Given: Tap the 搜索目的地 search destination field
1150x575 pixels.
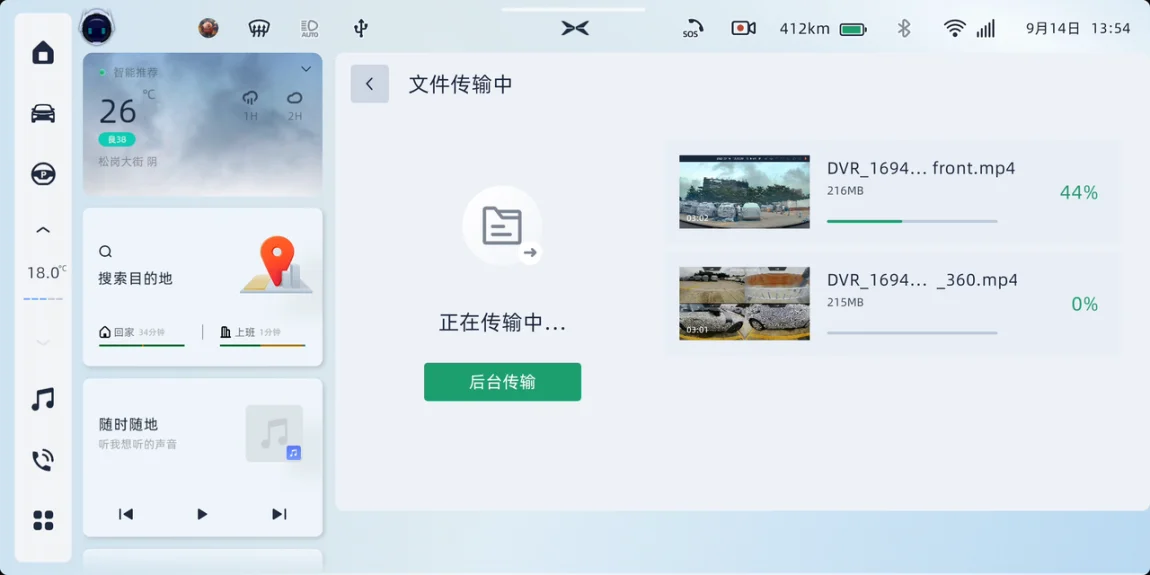Looking at the screenshot, I should [136, 278].
